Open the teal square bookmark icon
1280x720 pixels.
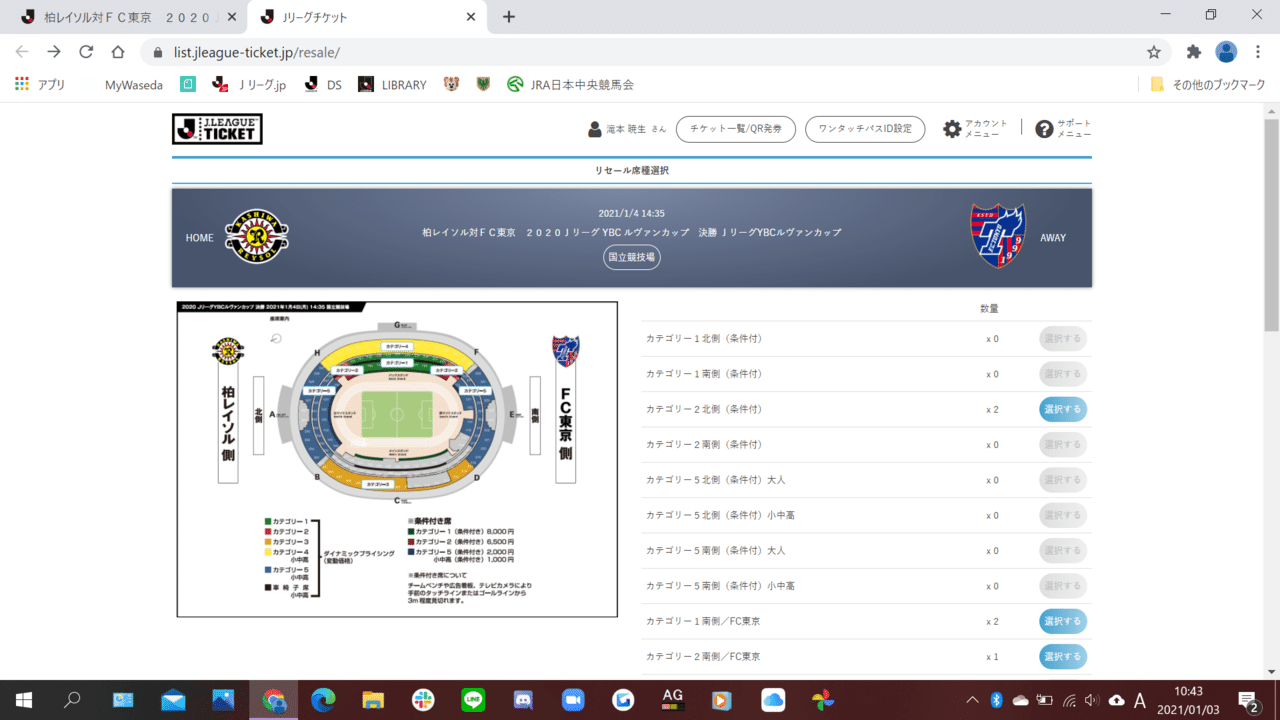point(187,85)
